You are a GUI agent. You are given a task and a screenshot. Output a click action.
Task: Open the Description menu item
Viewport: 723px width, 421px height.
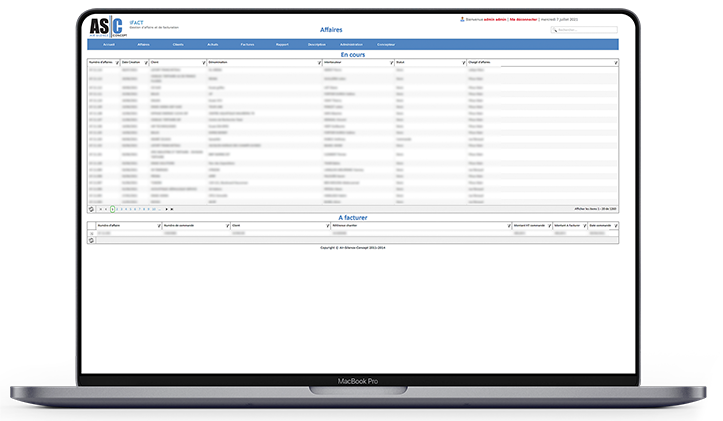(317, 45)
